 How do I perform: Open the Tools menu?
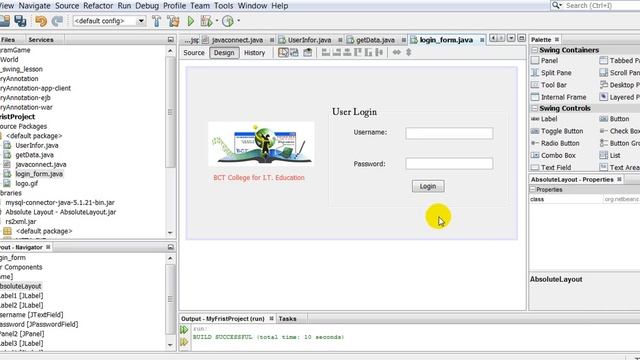[x=224, y=6]
